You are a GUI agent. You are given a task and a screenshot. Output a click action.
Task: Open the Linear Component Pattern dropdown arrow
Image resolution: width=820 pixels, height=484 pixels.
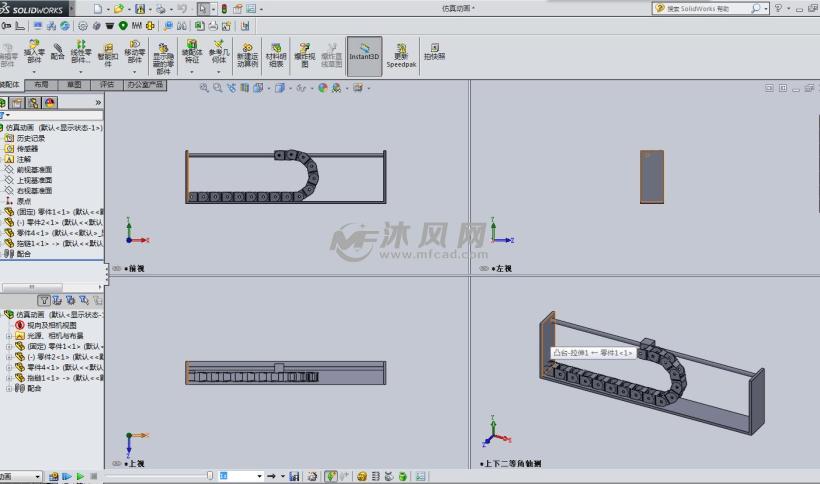(x=81, y=72)
